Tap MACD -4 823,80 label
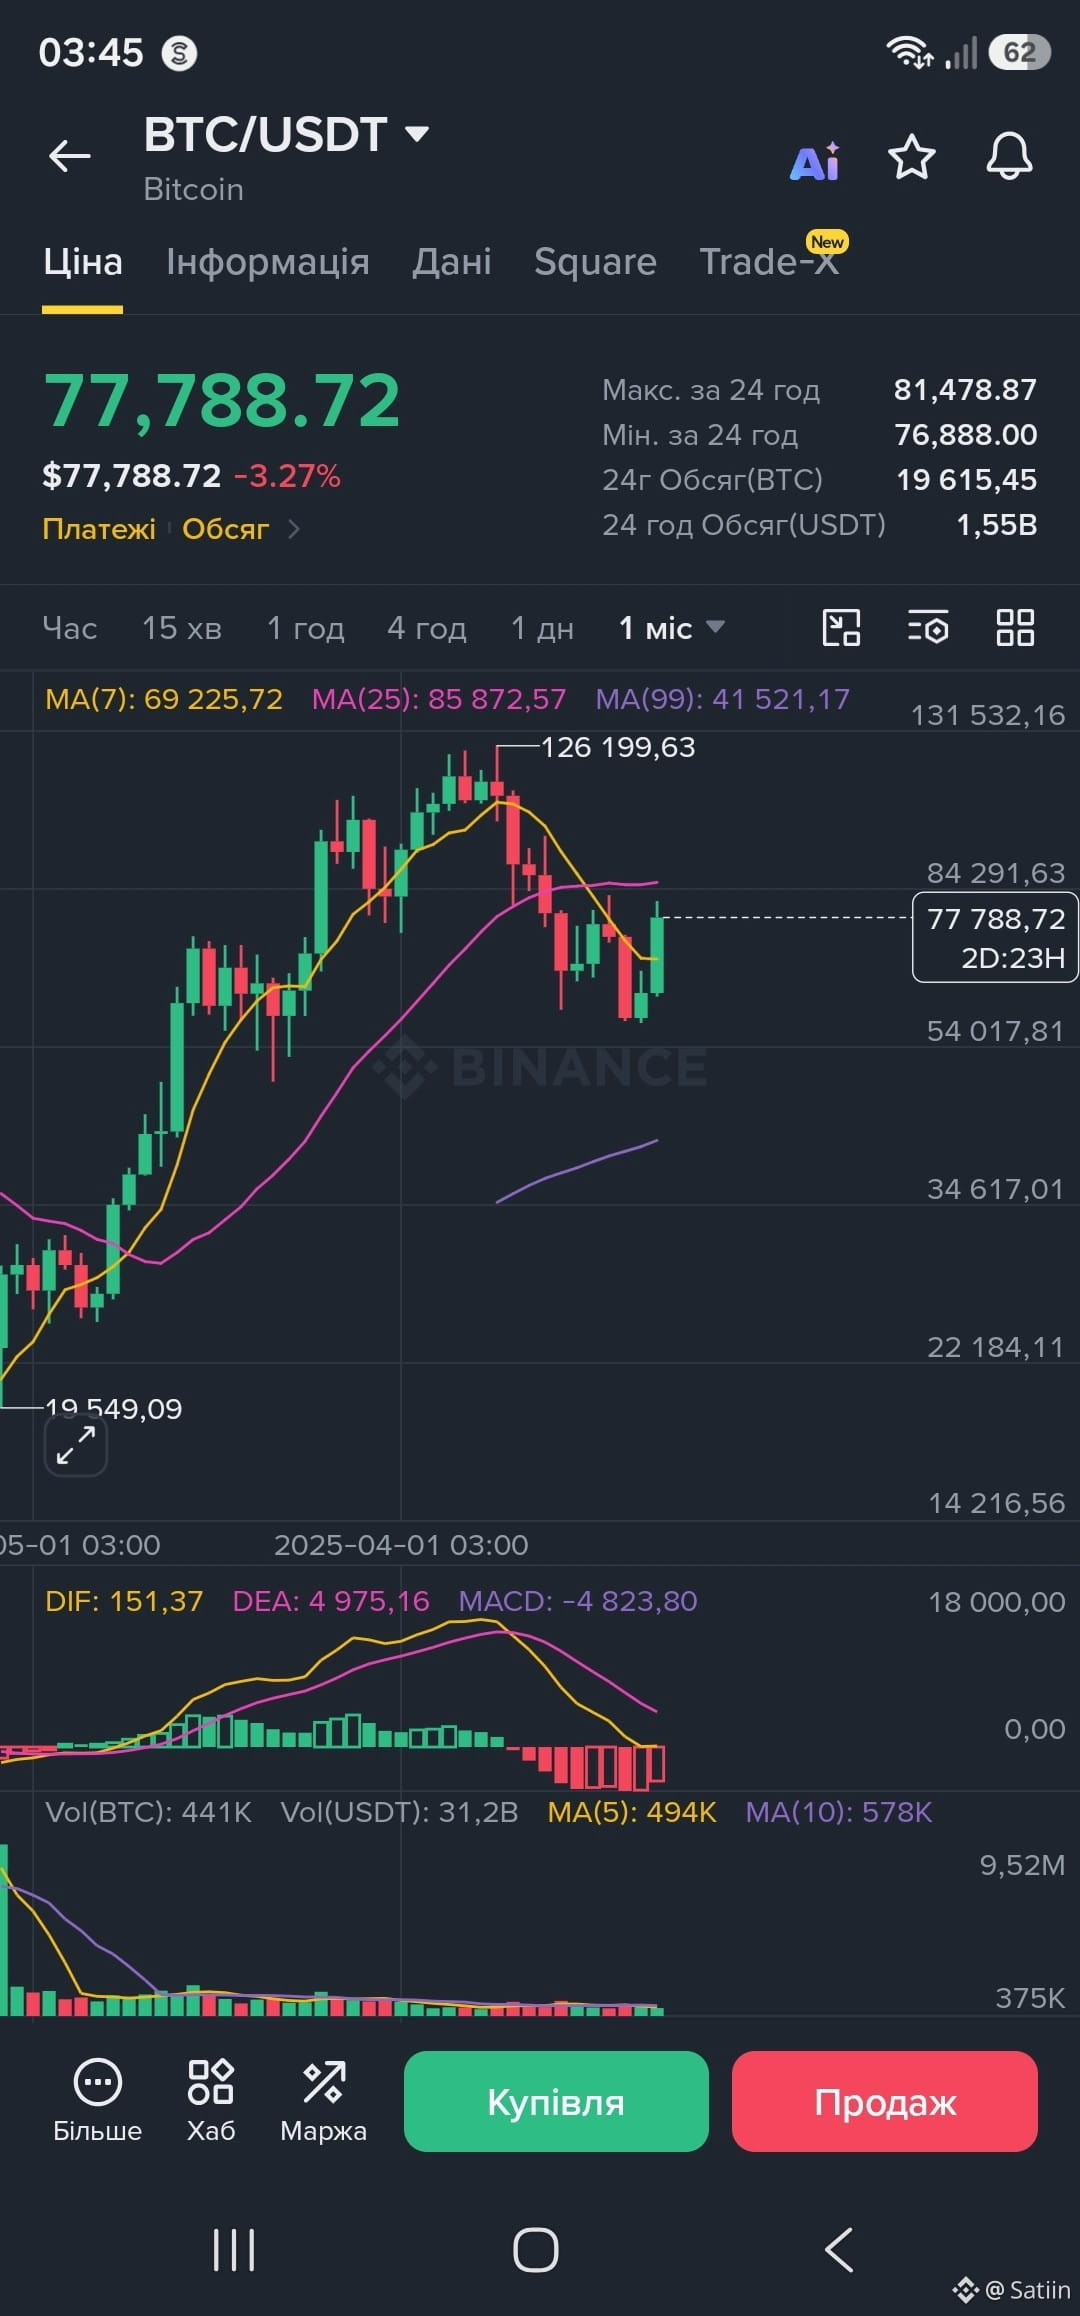 [x=578, y=1601]
